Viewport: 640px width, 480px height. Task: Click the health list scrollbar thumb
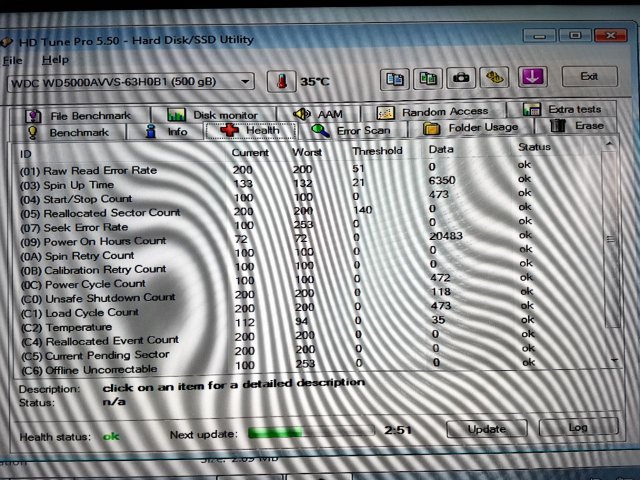coord(611,239)
